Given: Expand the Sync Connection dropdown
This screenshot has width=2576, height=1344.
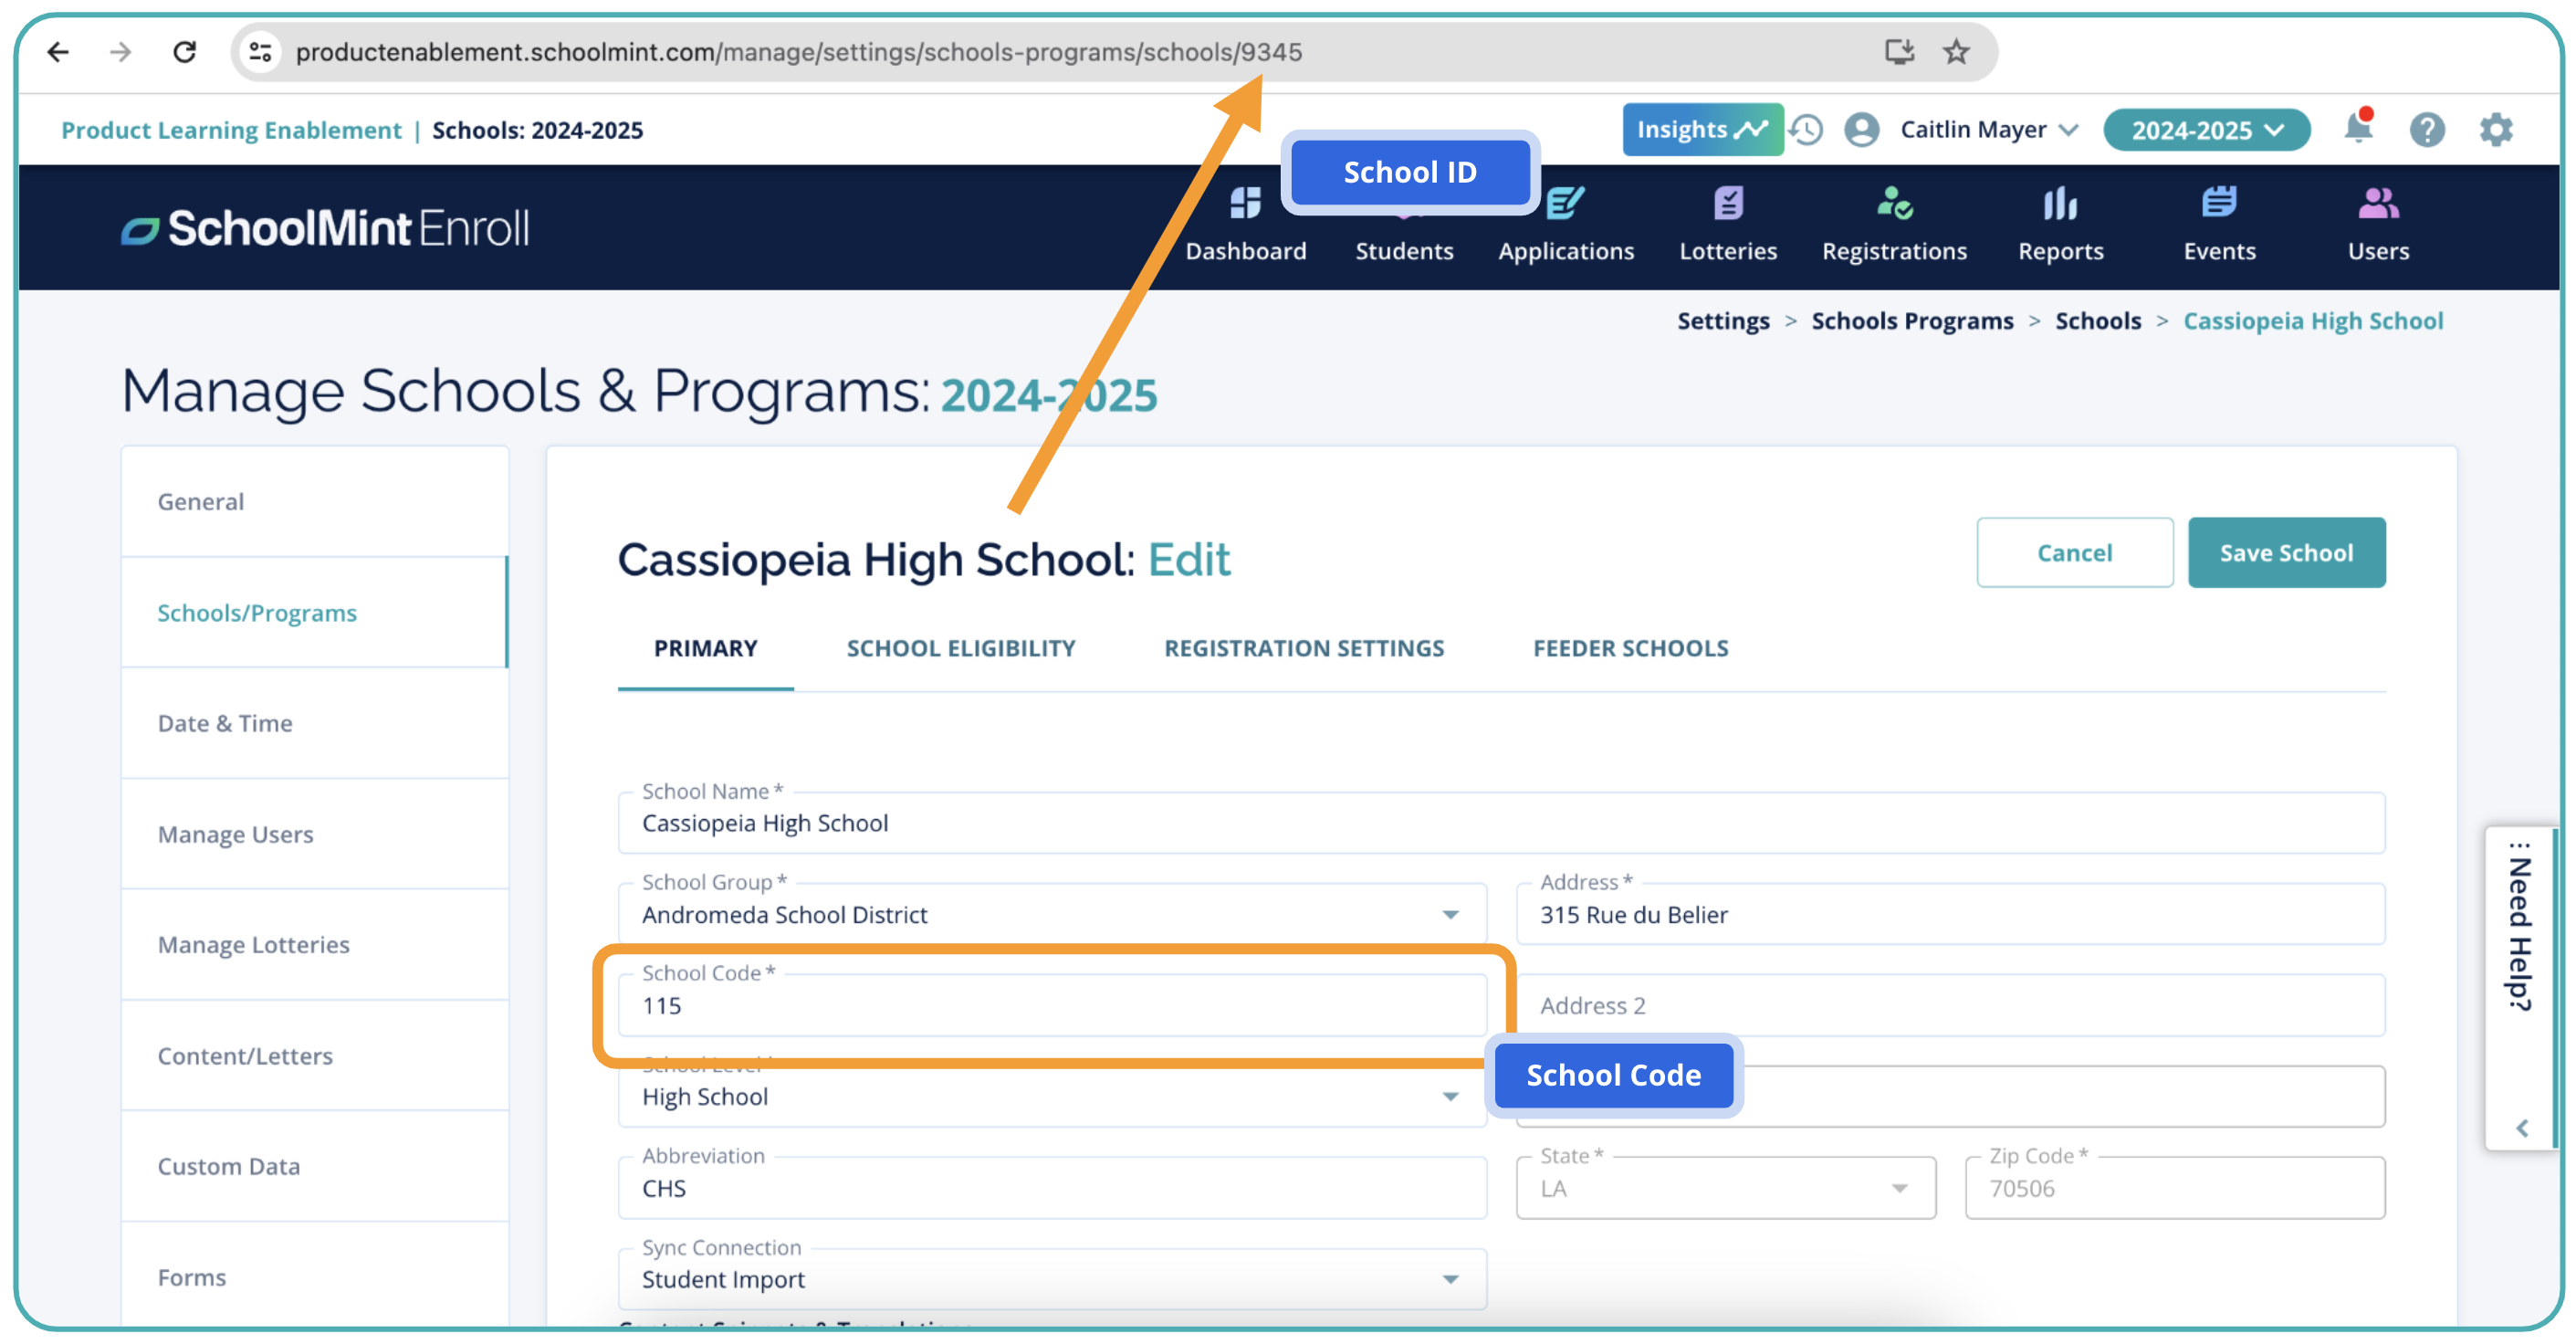Looking at the screenshot, I should (x=1449, y=1279).
